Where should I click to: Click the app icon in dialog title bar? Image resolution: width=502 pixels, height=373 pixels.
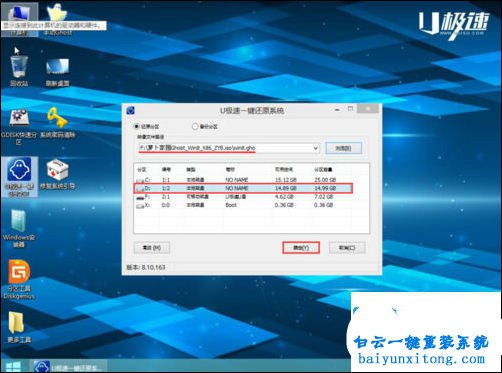coord(130,110)
